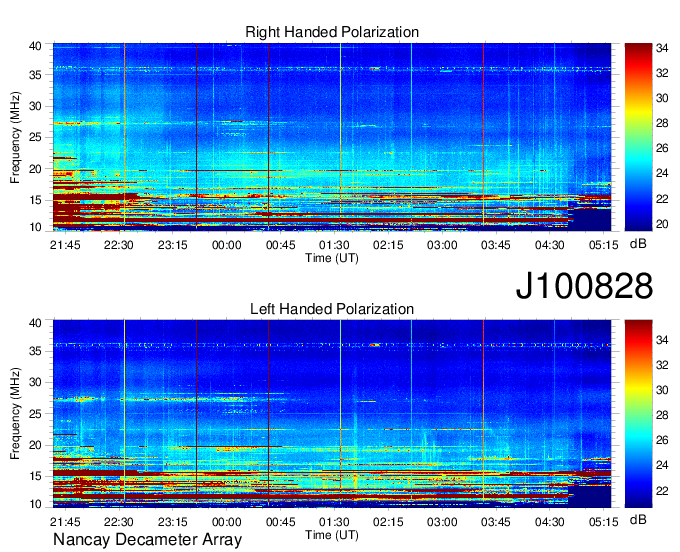
Task: Click the "dB" unit label of Left Handed colorbar
Action: click(x=638, y=519)
